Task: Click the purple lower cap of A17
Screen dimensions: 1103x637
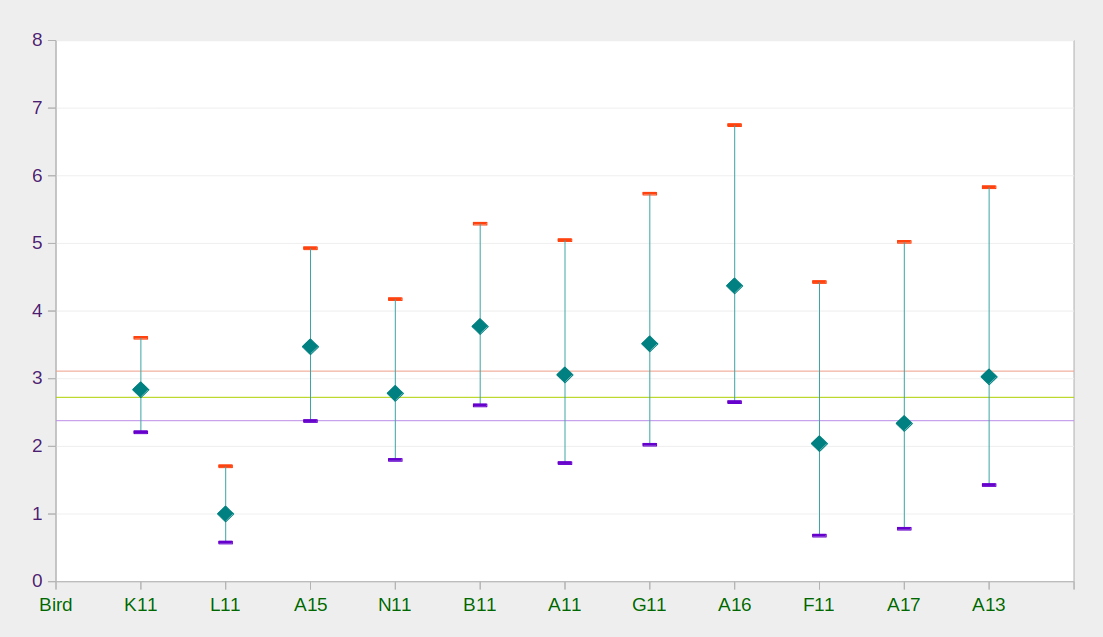Action: 904,528
